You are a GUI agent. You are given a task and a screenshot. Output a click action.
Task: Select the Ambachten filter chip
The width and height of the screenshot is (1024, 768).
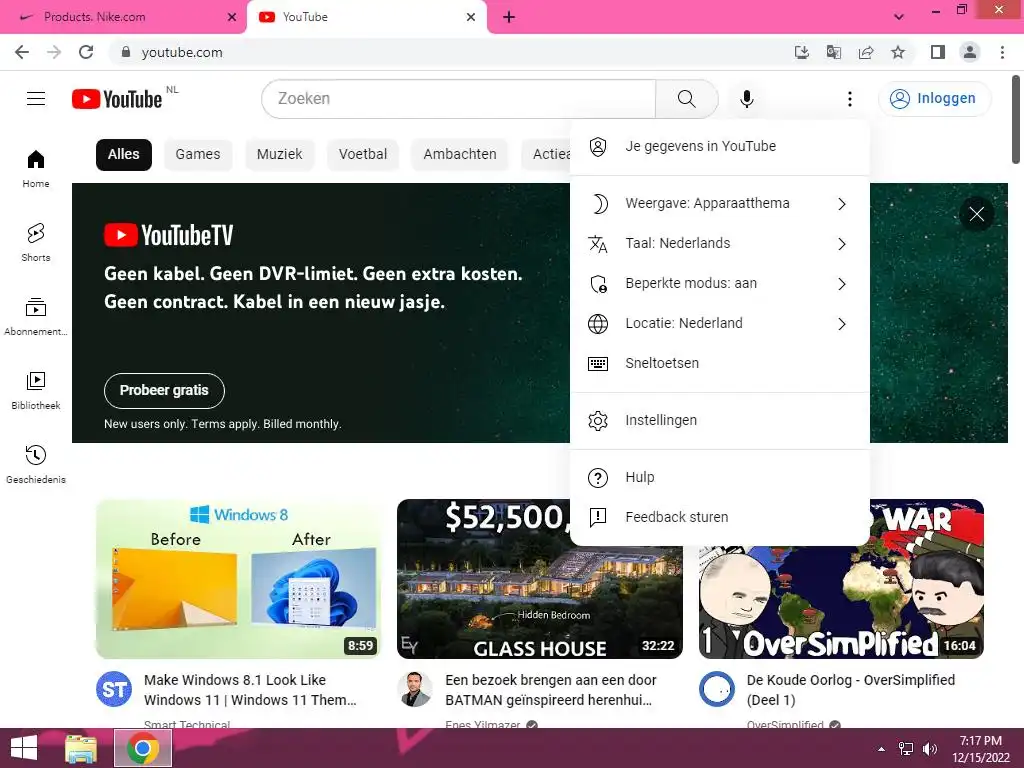[x=460, y=155]
